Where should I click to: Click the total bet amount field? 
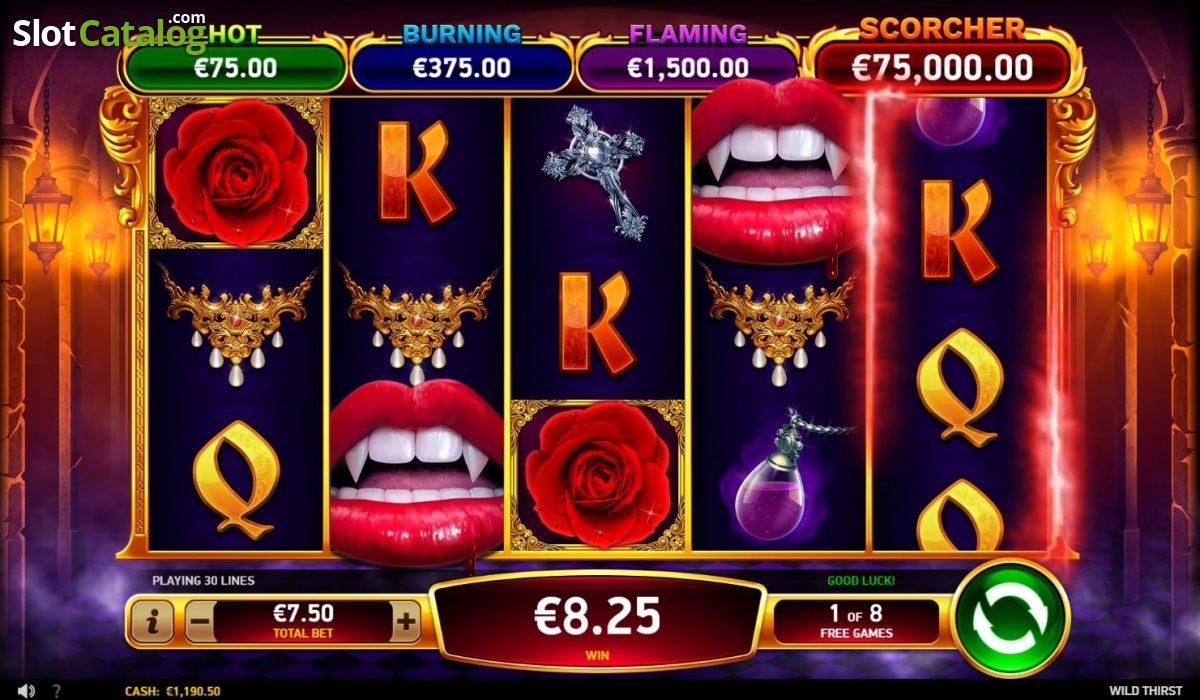pos(303,622)
